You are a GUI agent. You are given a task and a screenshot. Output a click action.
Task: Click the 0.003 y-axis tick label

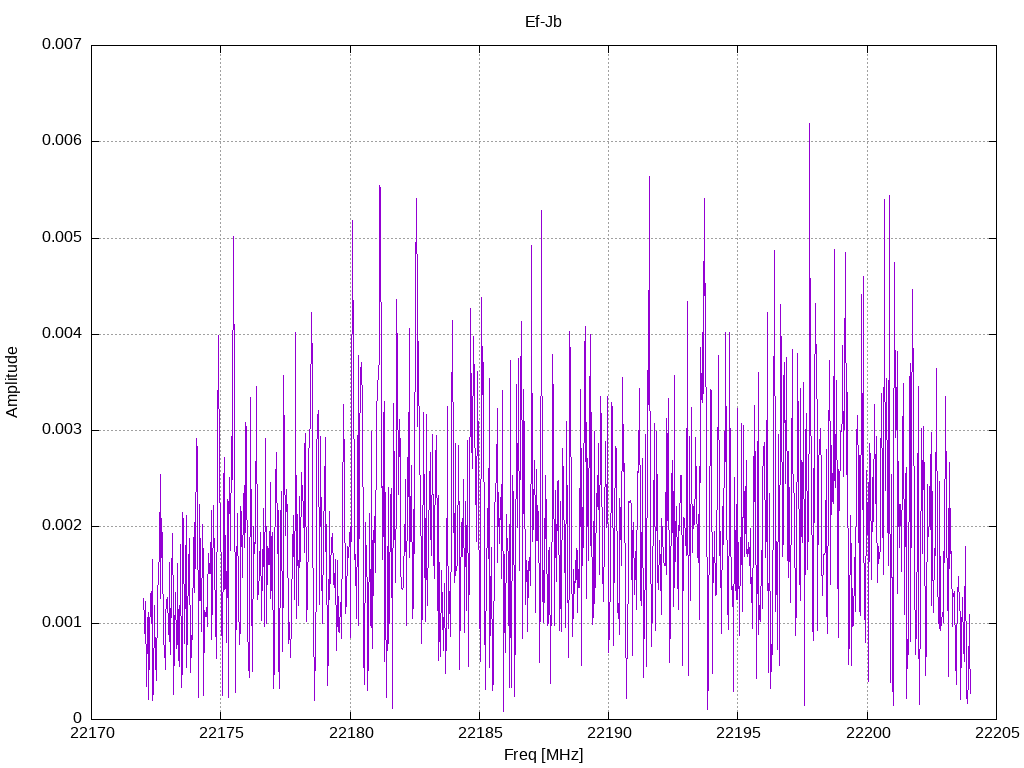[62, 429]
